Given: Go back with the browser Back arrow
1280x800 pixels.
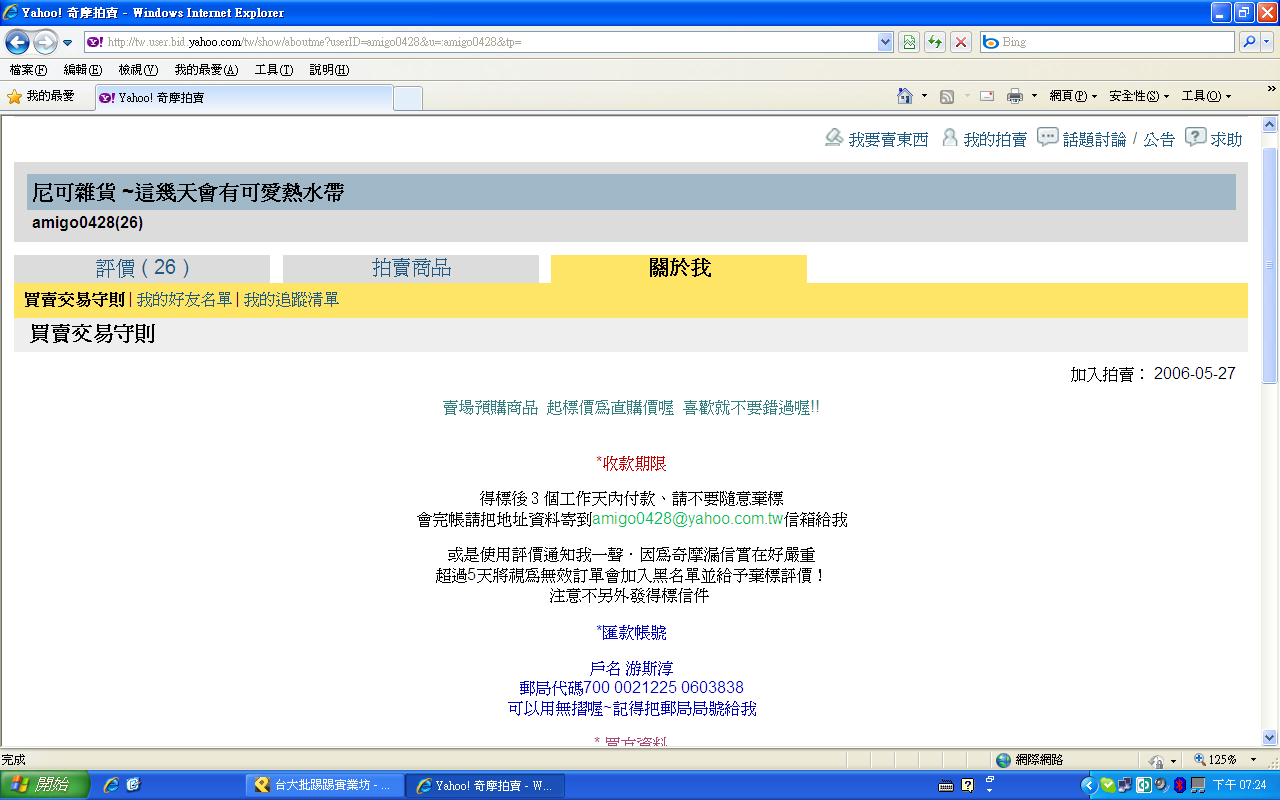Looking at the screenshot, I should [18, 42].
